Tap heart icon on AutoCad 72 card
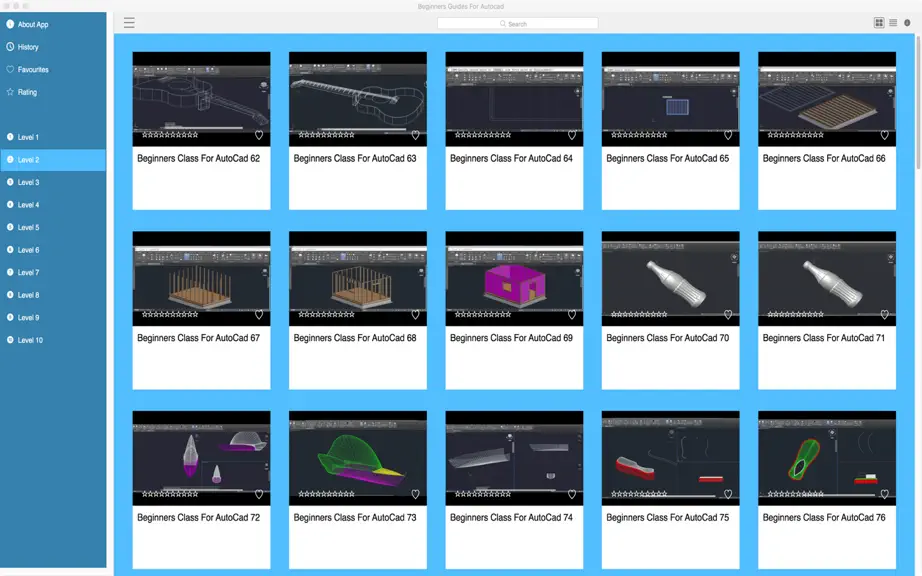The width and height of the screenshot is (922, 576). (259, 495)
